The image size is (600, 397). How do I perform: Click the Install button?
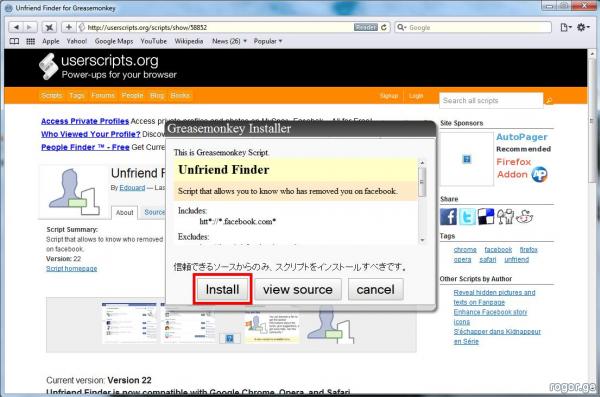click(x=222, y=289)
